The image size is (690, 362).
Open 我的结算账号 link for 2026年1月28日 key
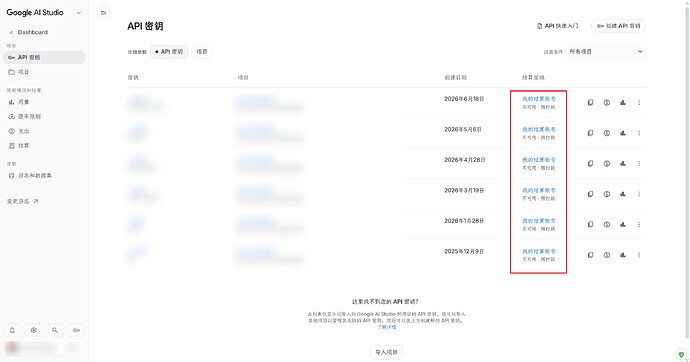[539, 221]
